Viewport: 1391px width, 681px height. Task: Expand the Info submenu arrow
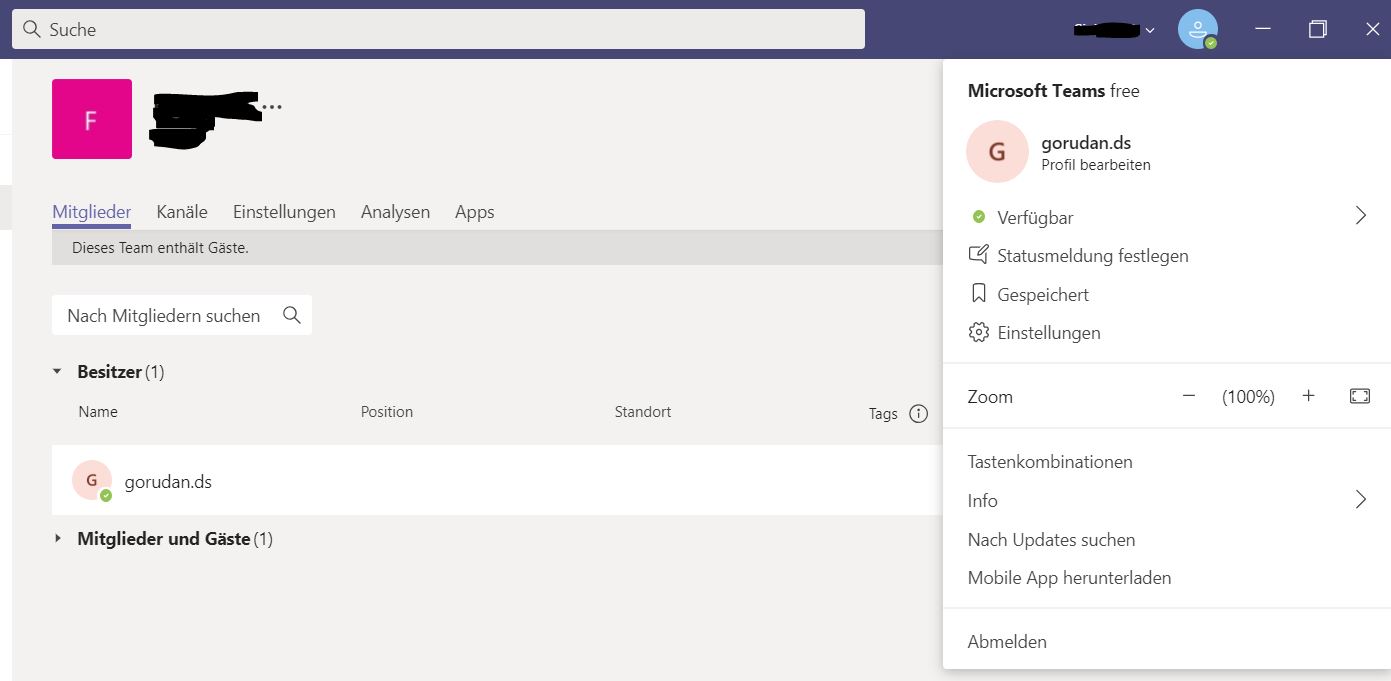[1360, 499]
